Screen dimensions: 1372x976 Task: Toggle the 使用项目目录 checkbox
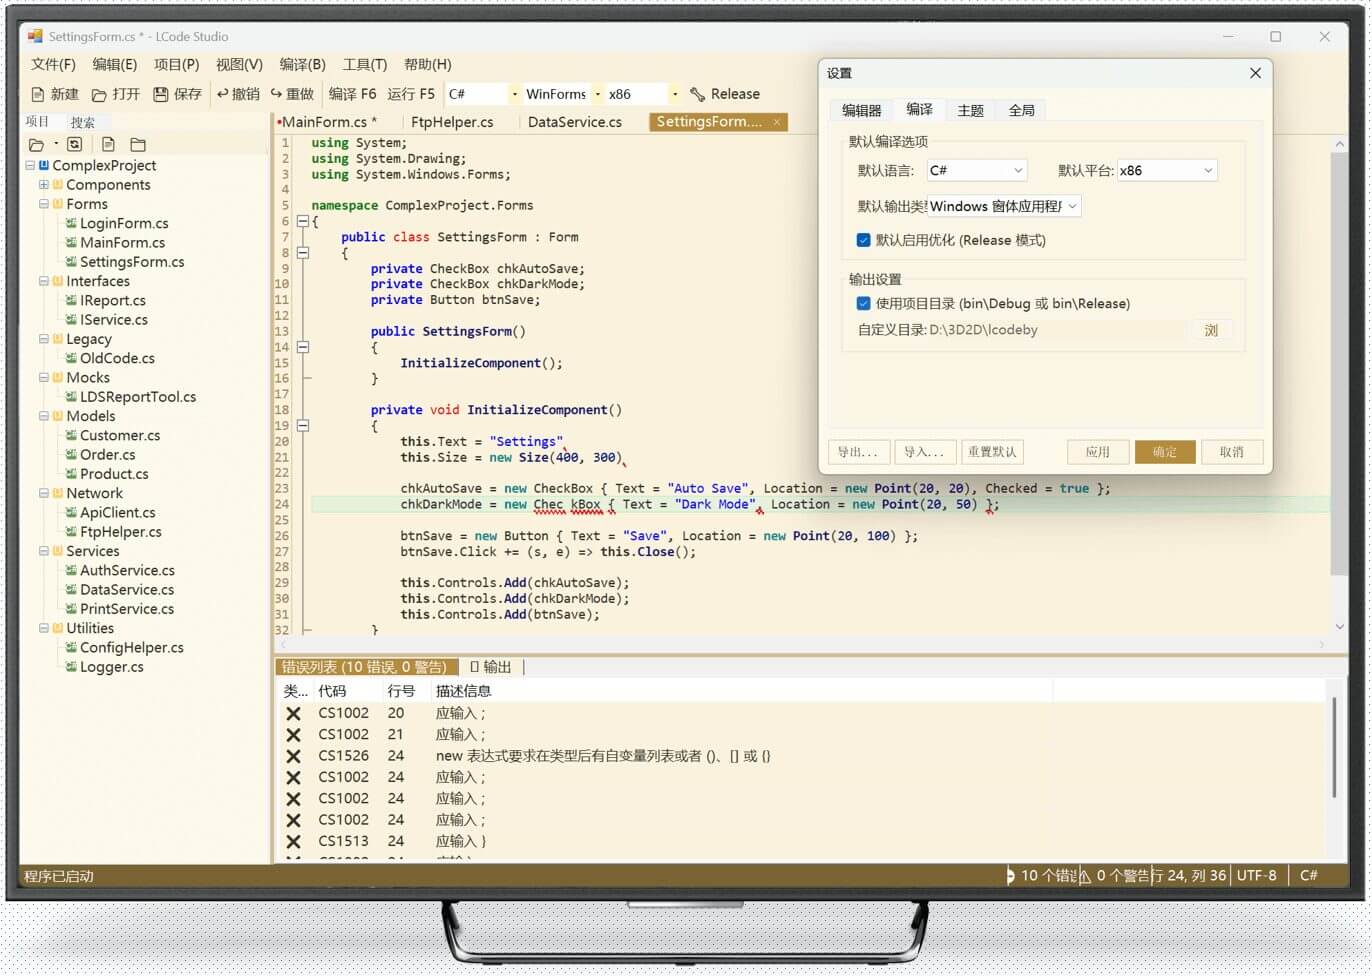[863, 303]
